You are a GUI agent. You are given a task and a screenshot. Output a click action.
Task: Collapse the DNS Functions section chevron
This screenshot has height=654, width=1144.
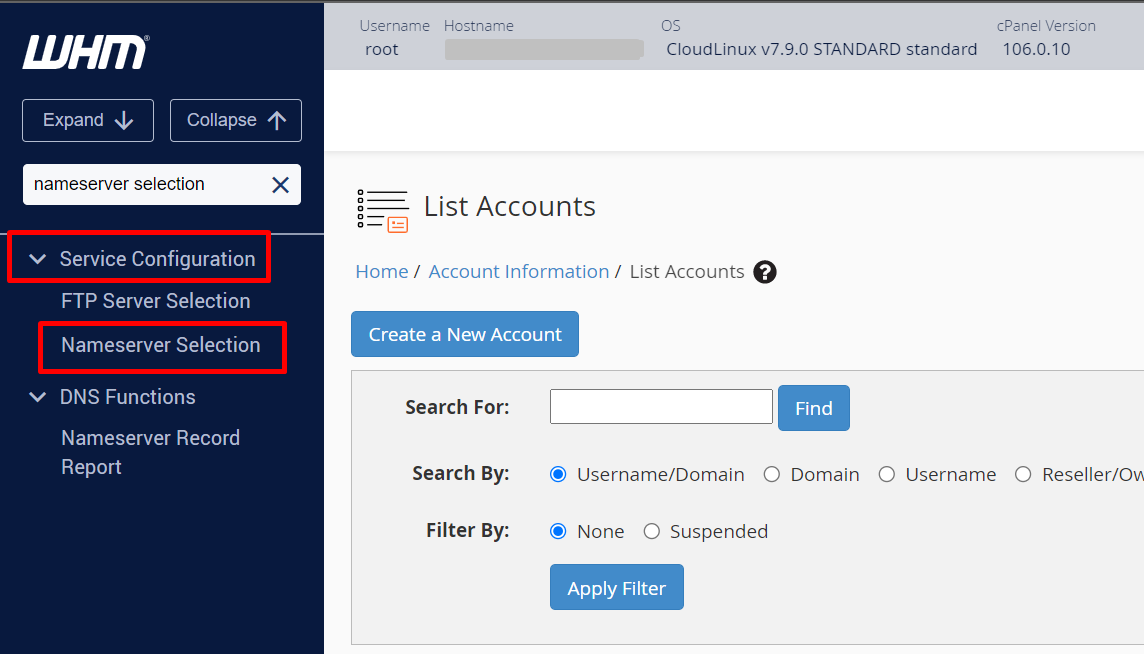[x=37, y=397]
